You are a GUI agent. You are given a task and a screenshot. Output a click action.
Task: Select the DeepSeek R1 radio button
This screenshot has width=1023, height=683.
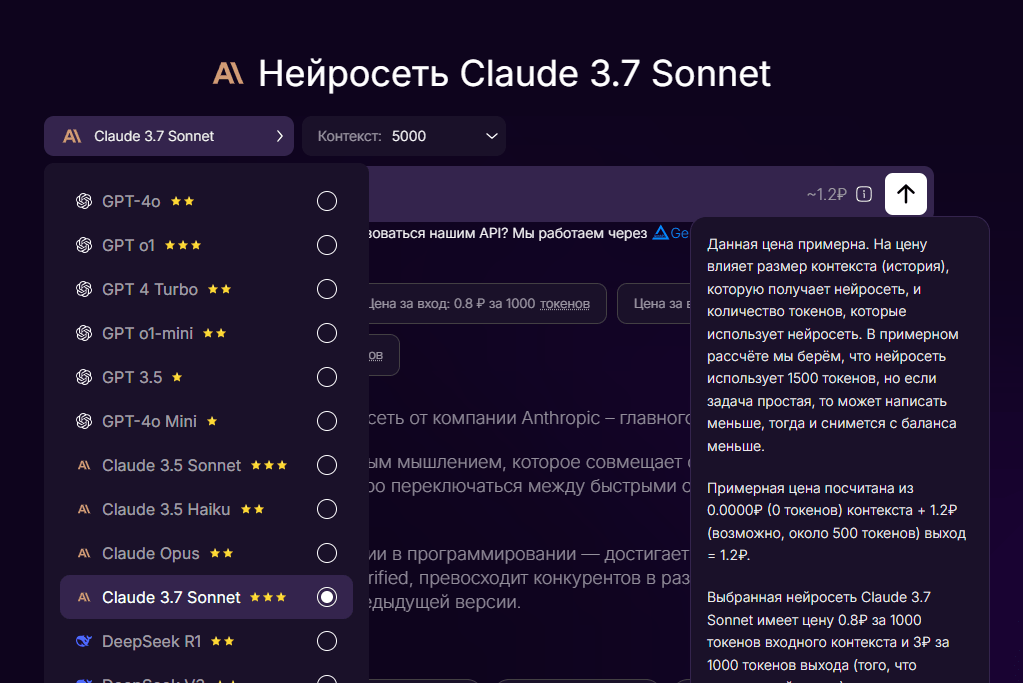coord(327,642)
